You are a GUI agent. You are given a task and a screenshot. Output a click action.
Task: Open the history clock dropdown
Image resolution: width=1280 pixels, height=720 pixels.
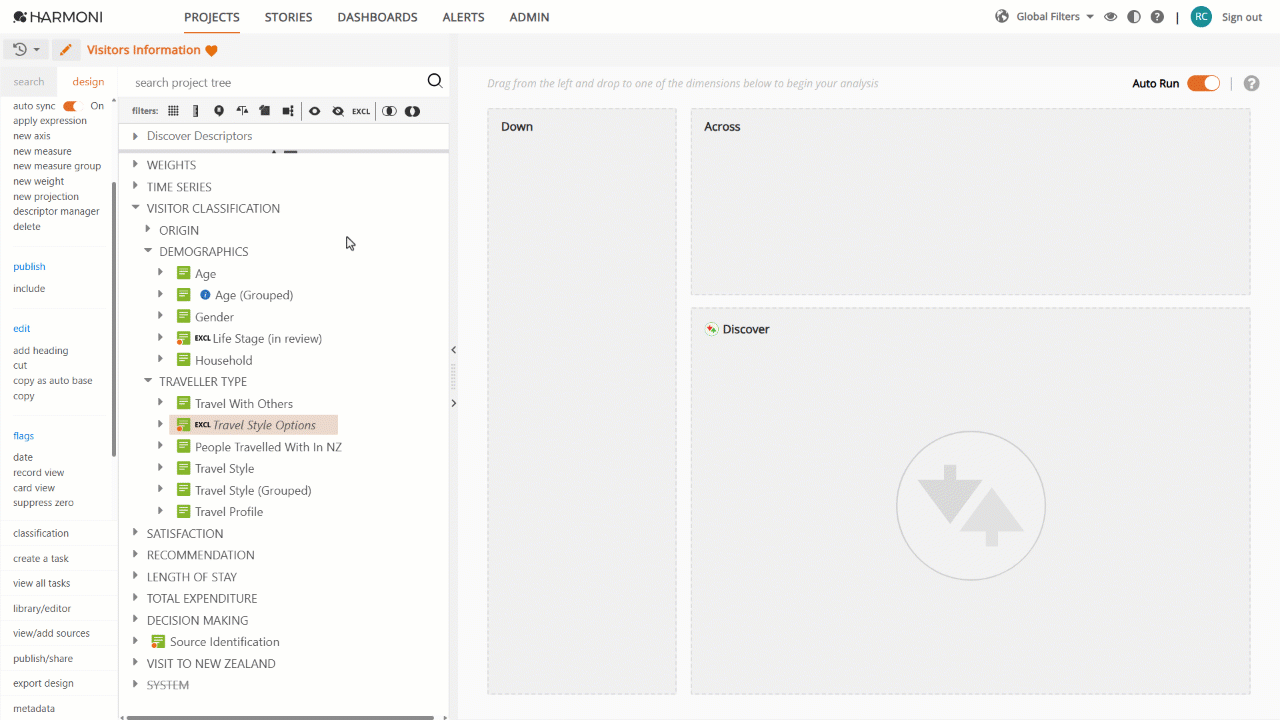tap(27, 49)
